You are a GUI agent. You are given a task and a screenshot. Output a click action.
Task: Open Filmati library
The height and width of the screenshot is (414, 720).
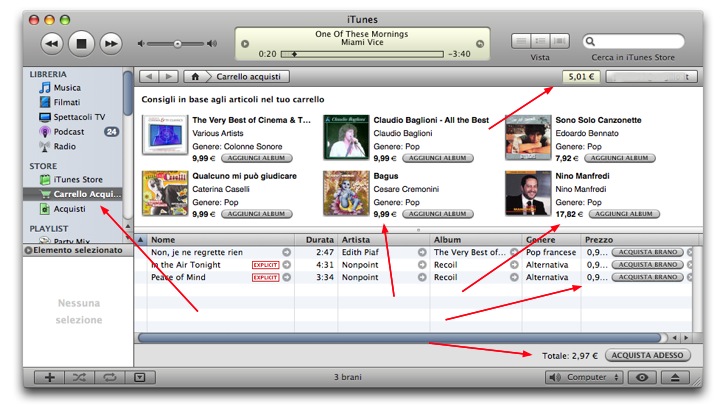point(67,102)
